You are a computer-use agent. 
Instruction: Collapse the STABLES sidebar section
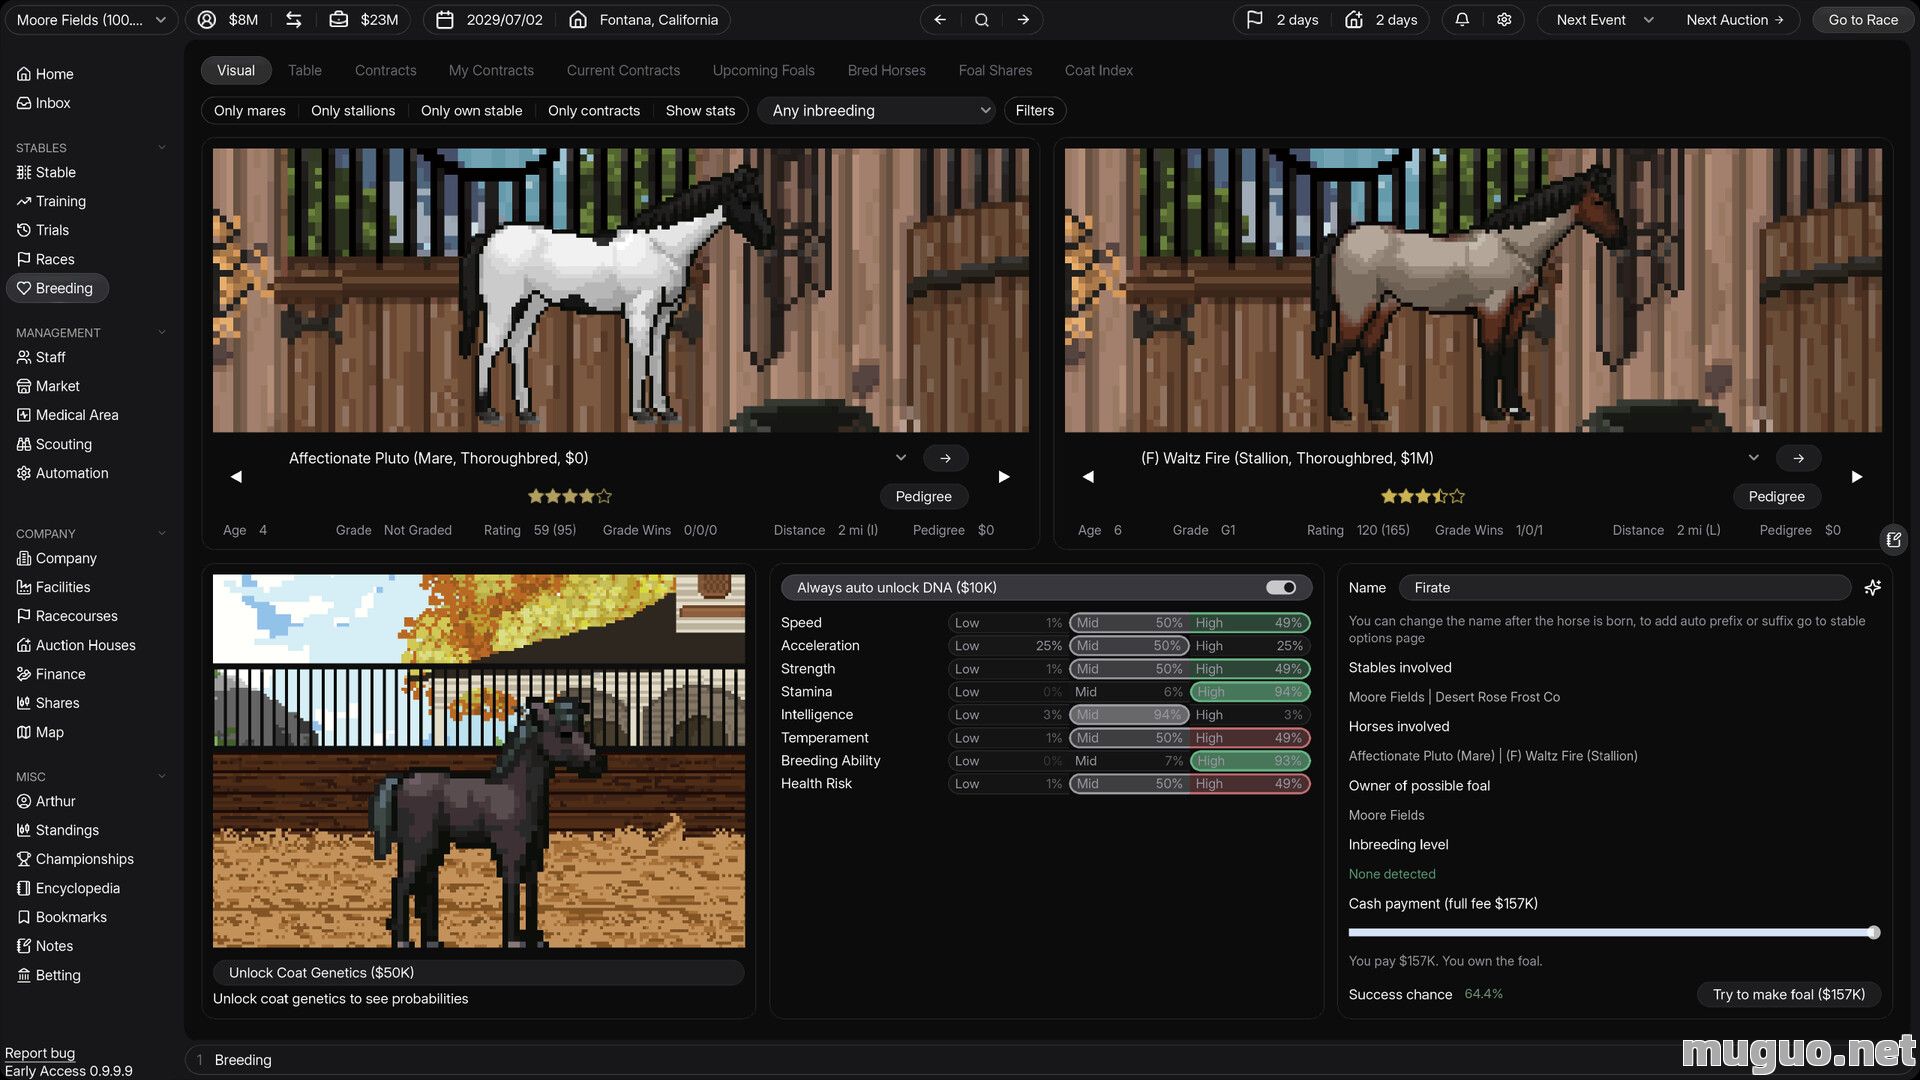point(162,148)
